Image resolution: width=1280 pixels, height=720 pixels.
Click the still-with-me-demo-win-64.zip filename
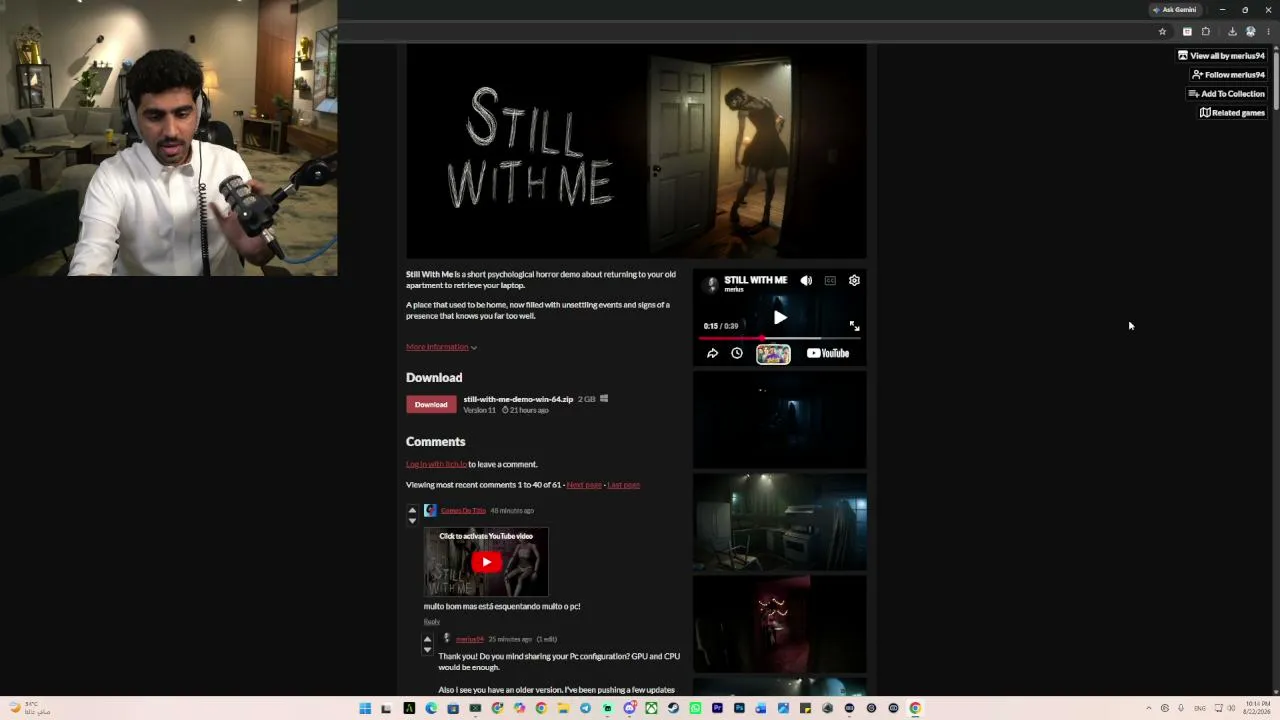click(518, 399)
